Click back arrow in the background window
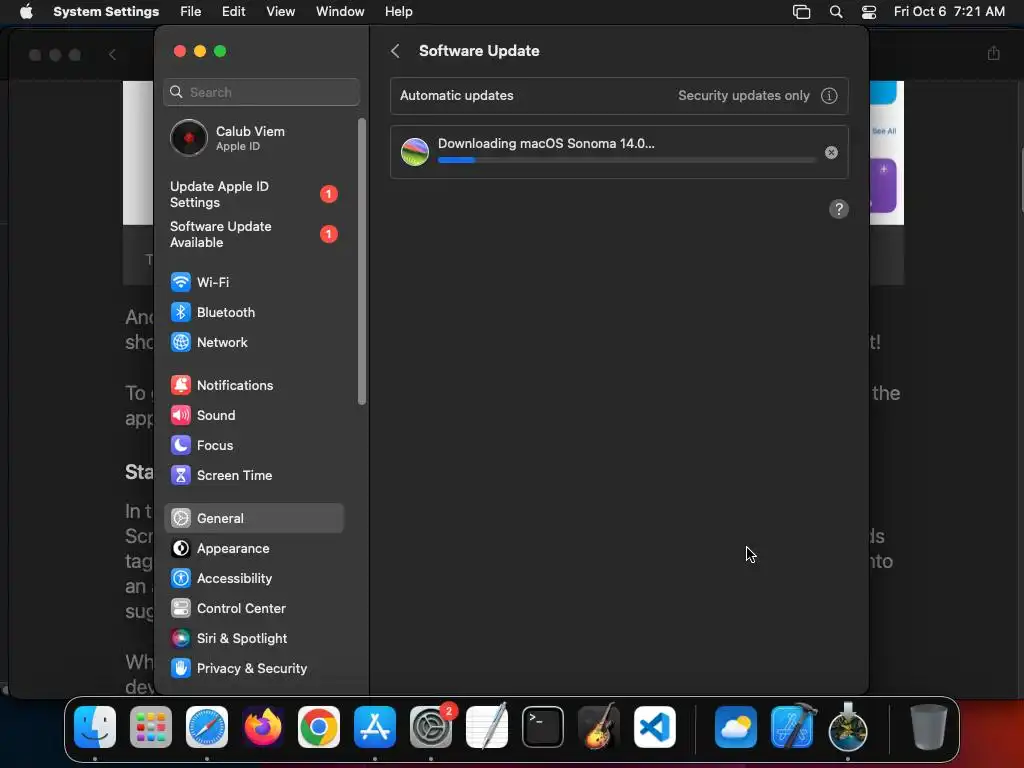The width and height of the screenshot is (1024, 768). (112, 55)
